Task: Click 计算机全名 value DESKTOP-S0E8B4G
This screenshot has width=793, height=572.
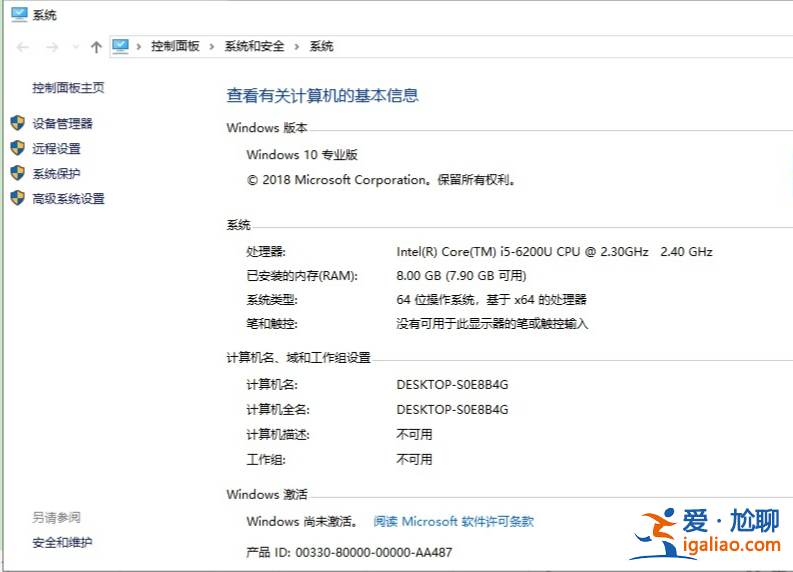Action: (x=452, y=410)
